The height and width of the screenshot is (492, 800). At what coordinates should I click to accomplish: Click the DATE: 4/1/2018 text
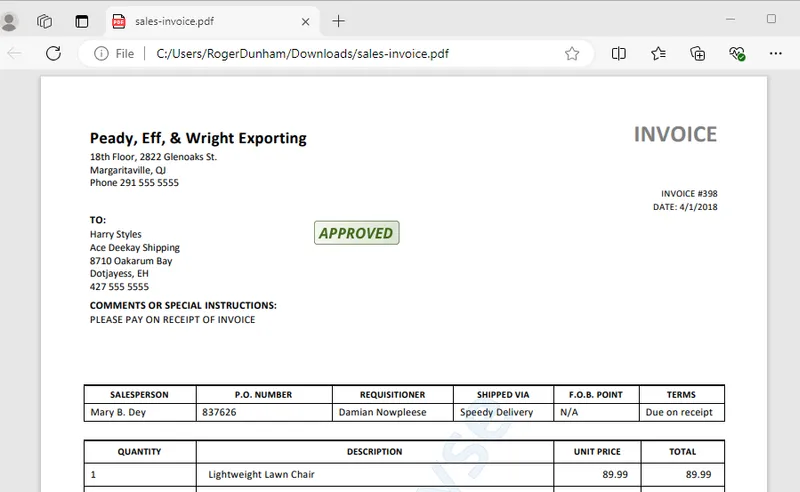point(685,207)
